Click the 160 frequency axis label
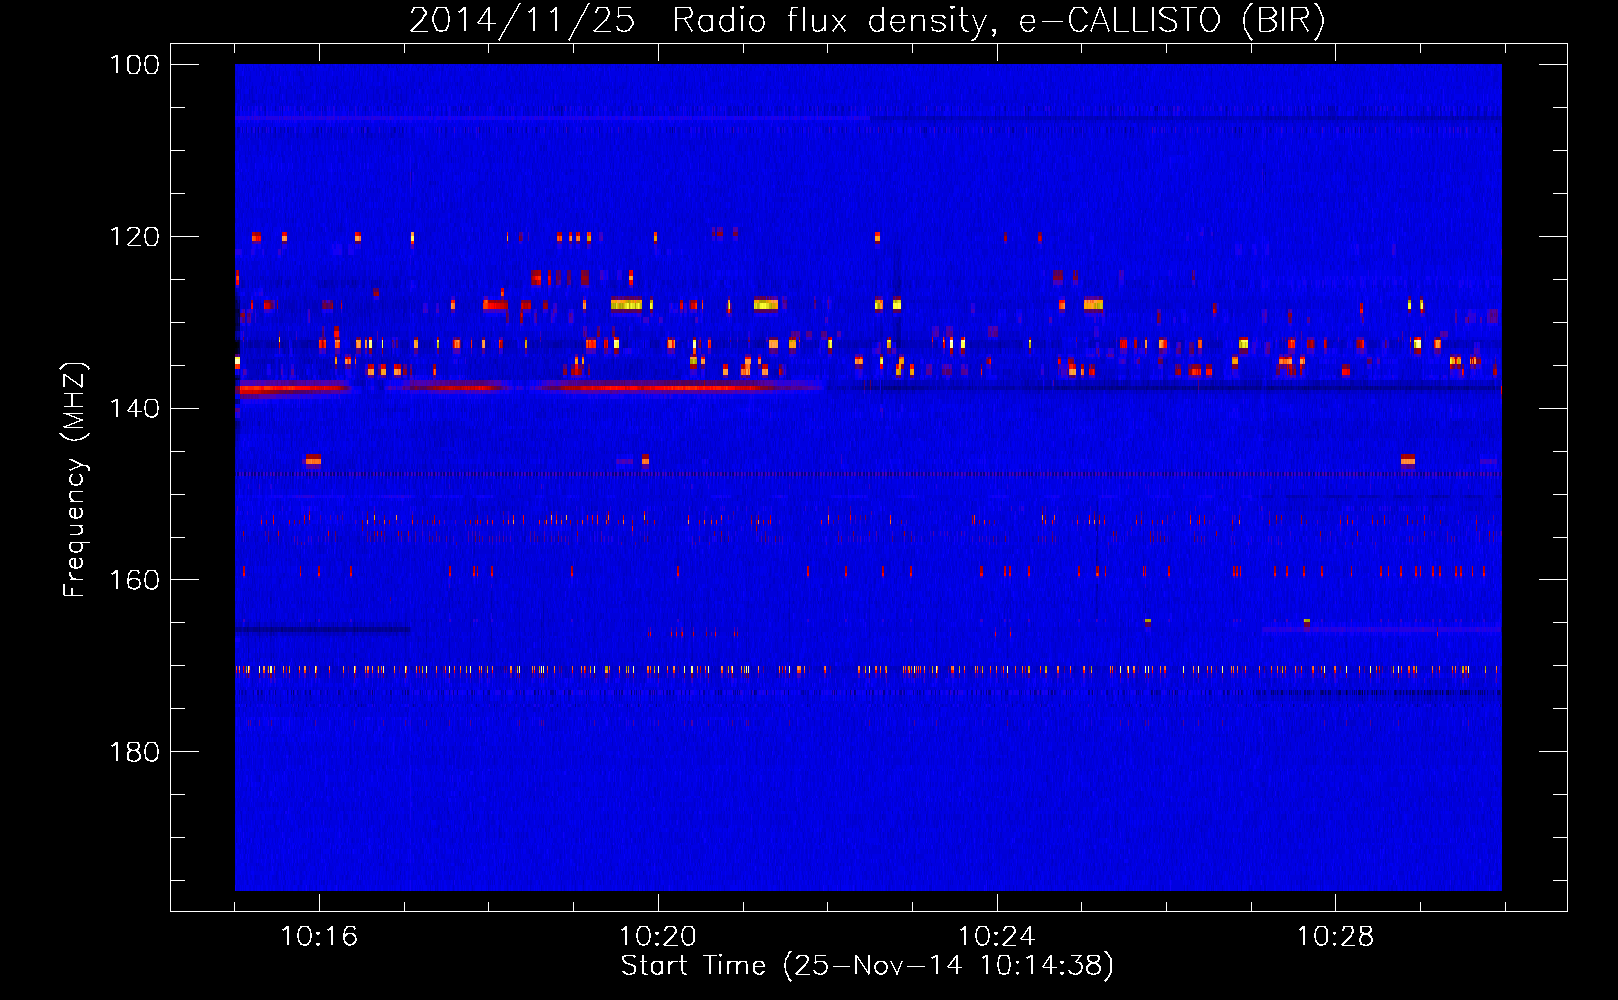This screenshot has width=1618, height=1000. coord(135,580)
